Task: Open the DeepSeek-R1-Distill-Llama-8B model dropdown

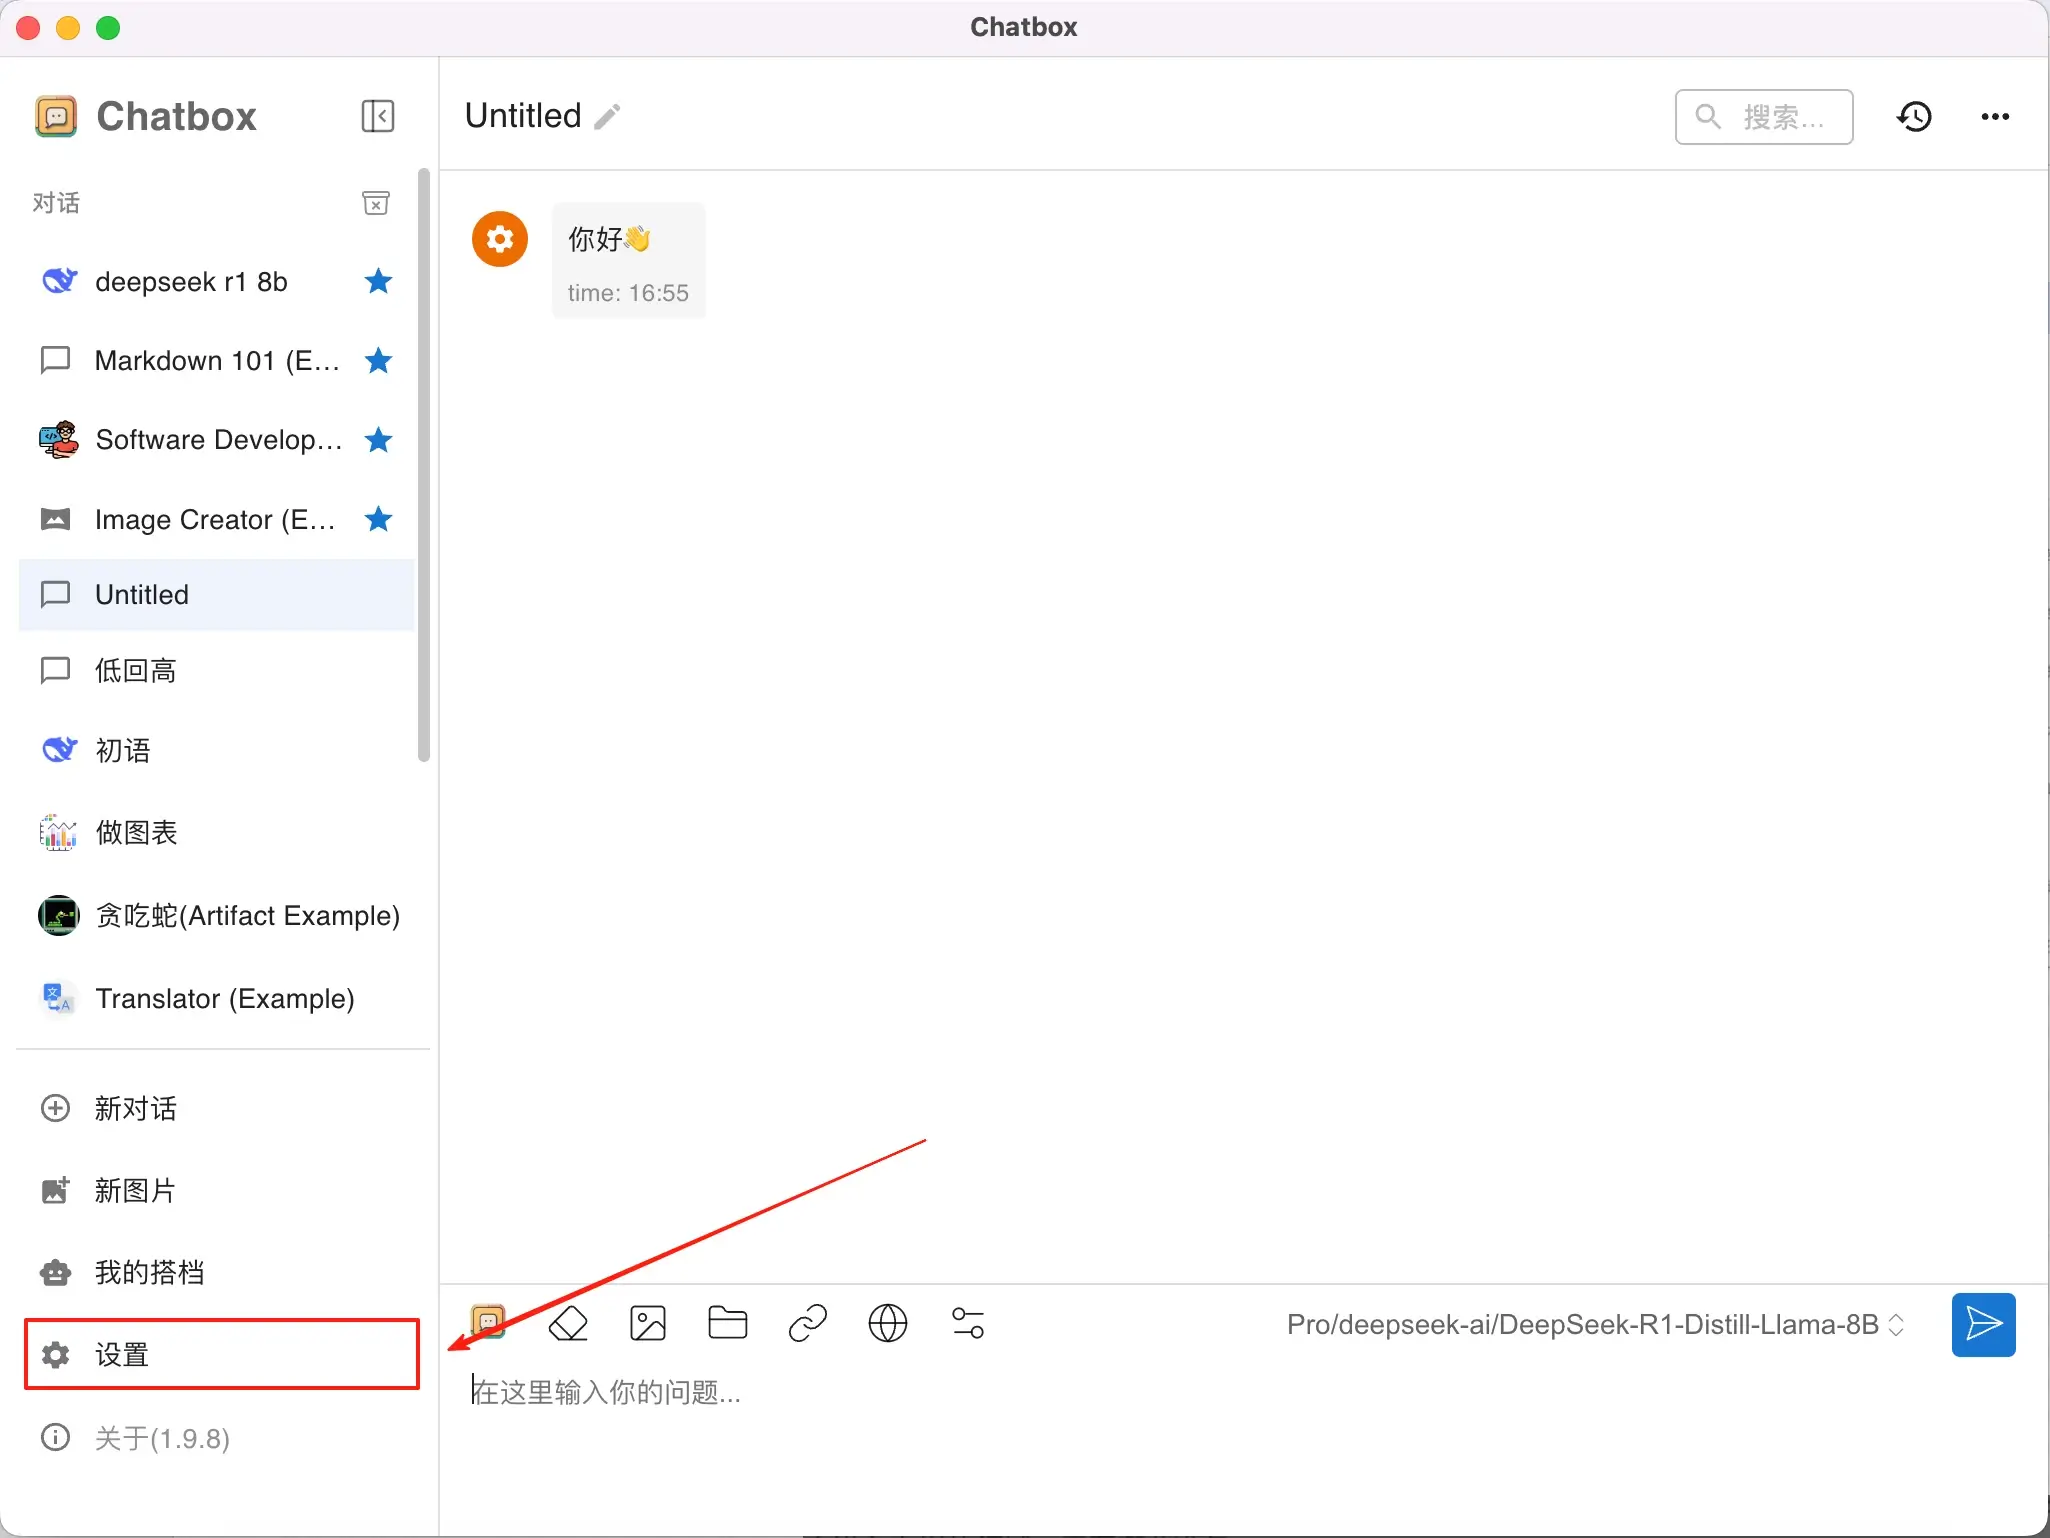Action: [x=1596, y=1324]
